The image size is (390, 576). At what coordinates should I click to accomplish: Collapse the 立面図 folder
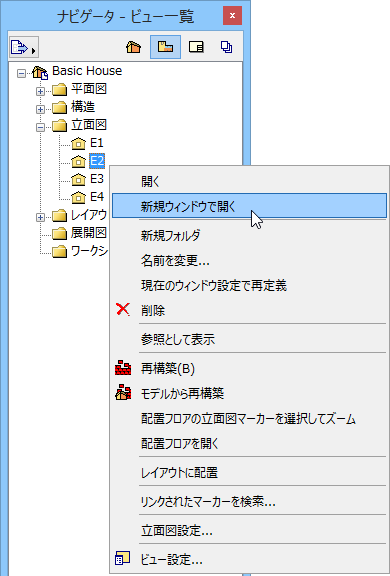pos(40,127)
